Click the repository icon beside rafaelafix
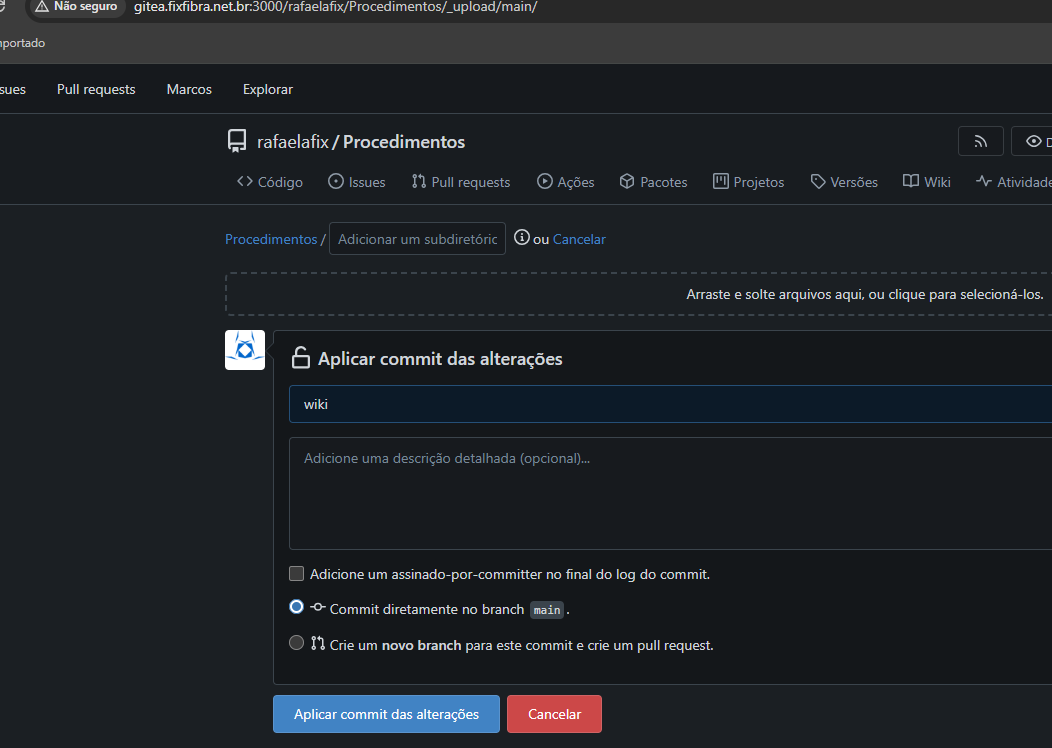1052x748 pixels. pos(237,141)
